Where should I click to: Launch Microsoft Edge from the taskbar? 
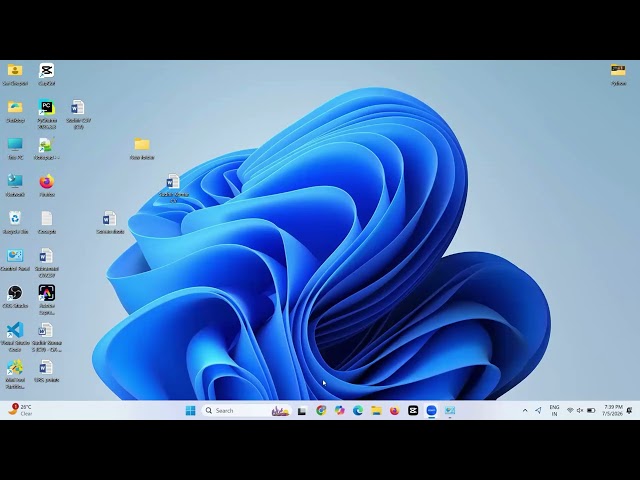(x=358, y=411)
